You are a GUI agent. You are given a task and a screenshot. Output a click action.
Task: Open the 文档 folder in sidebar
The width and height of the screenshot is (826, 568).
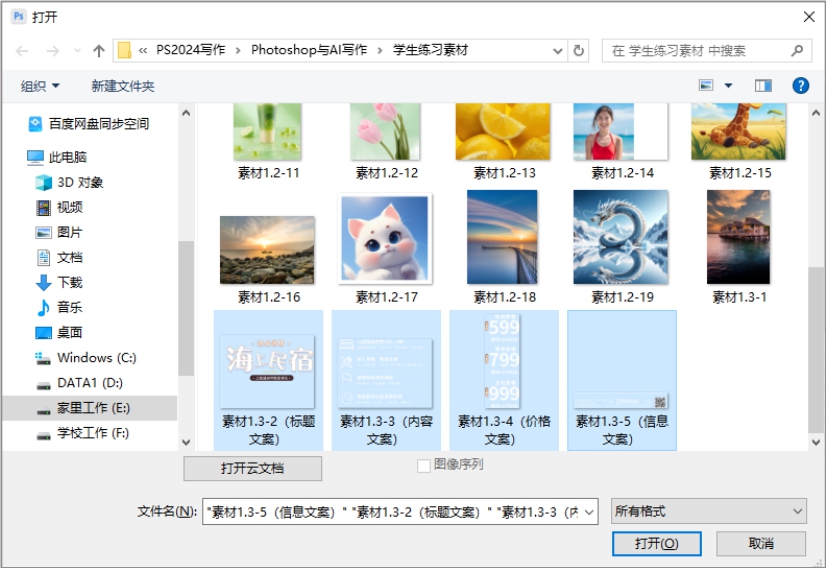pyautogui.click(x=59, y=257)
